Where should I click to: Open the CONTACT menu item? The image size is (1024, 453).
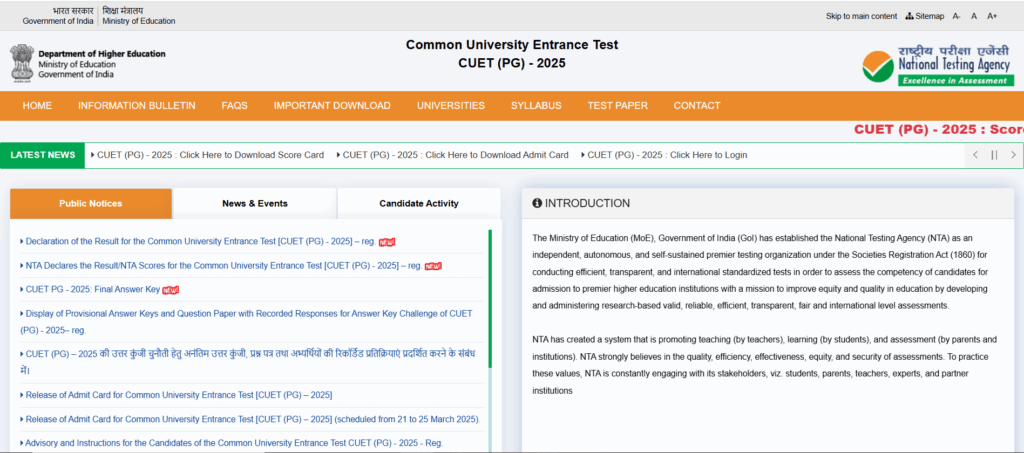tap(697, 106)
